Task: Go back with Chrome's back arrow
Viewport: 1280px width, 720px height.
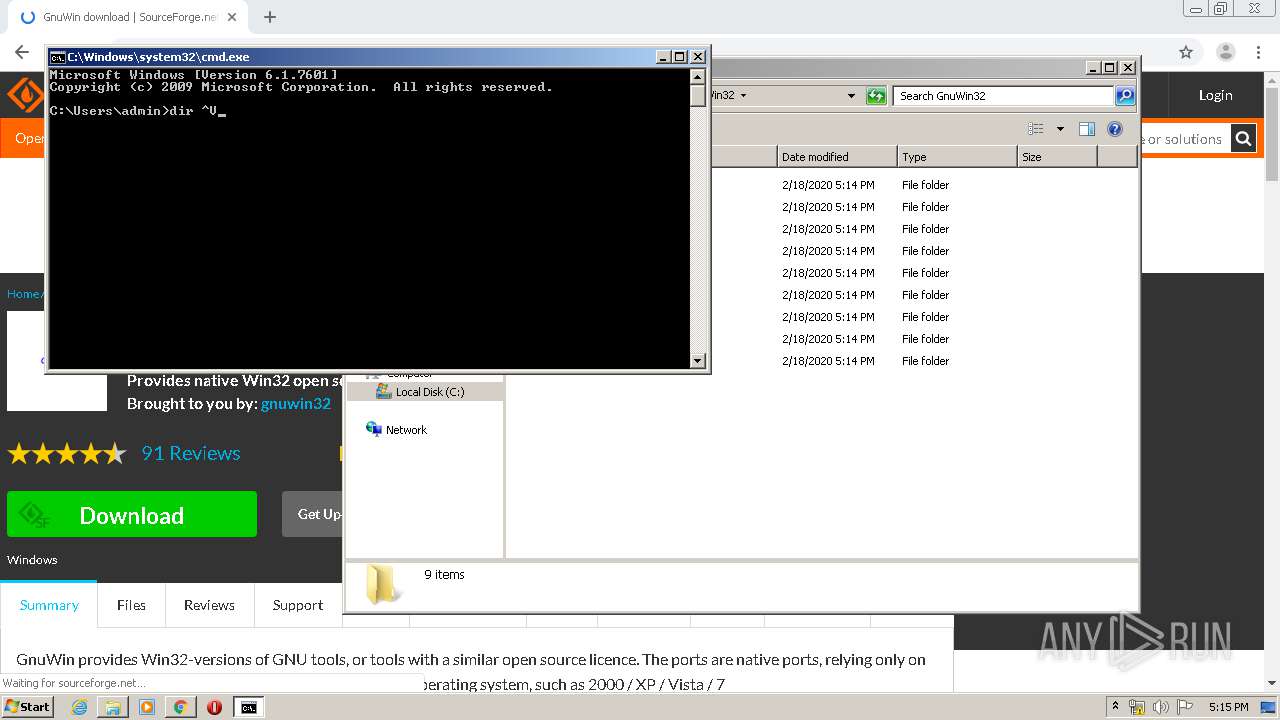Action: (22, 52)
